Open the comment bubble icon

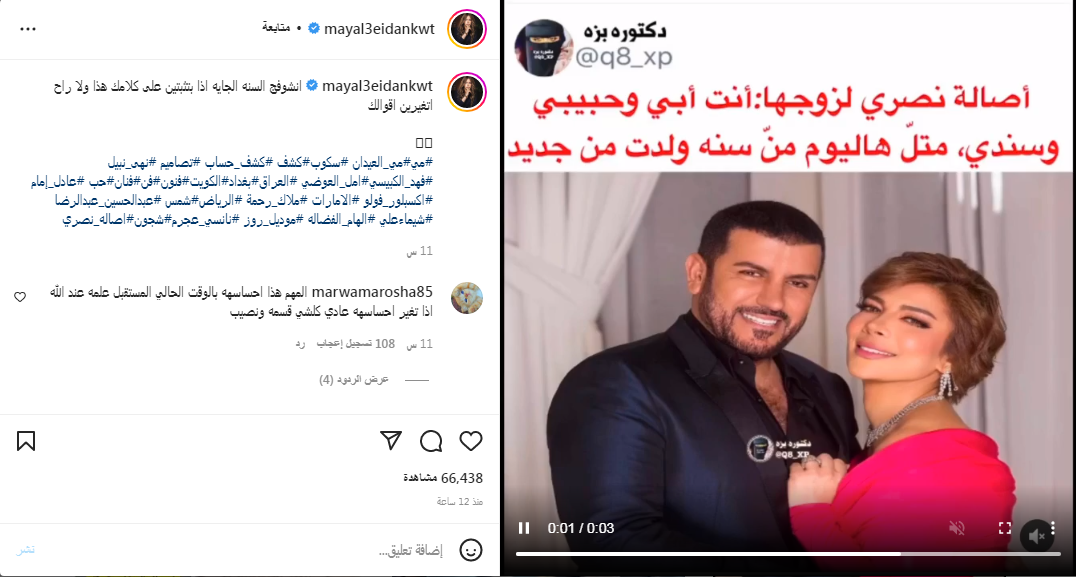pyautogui.click(x=431, y=441)
